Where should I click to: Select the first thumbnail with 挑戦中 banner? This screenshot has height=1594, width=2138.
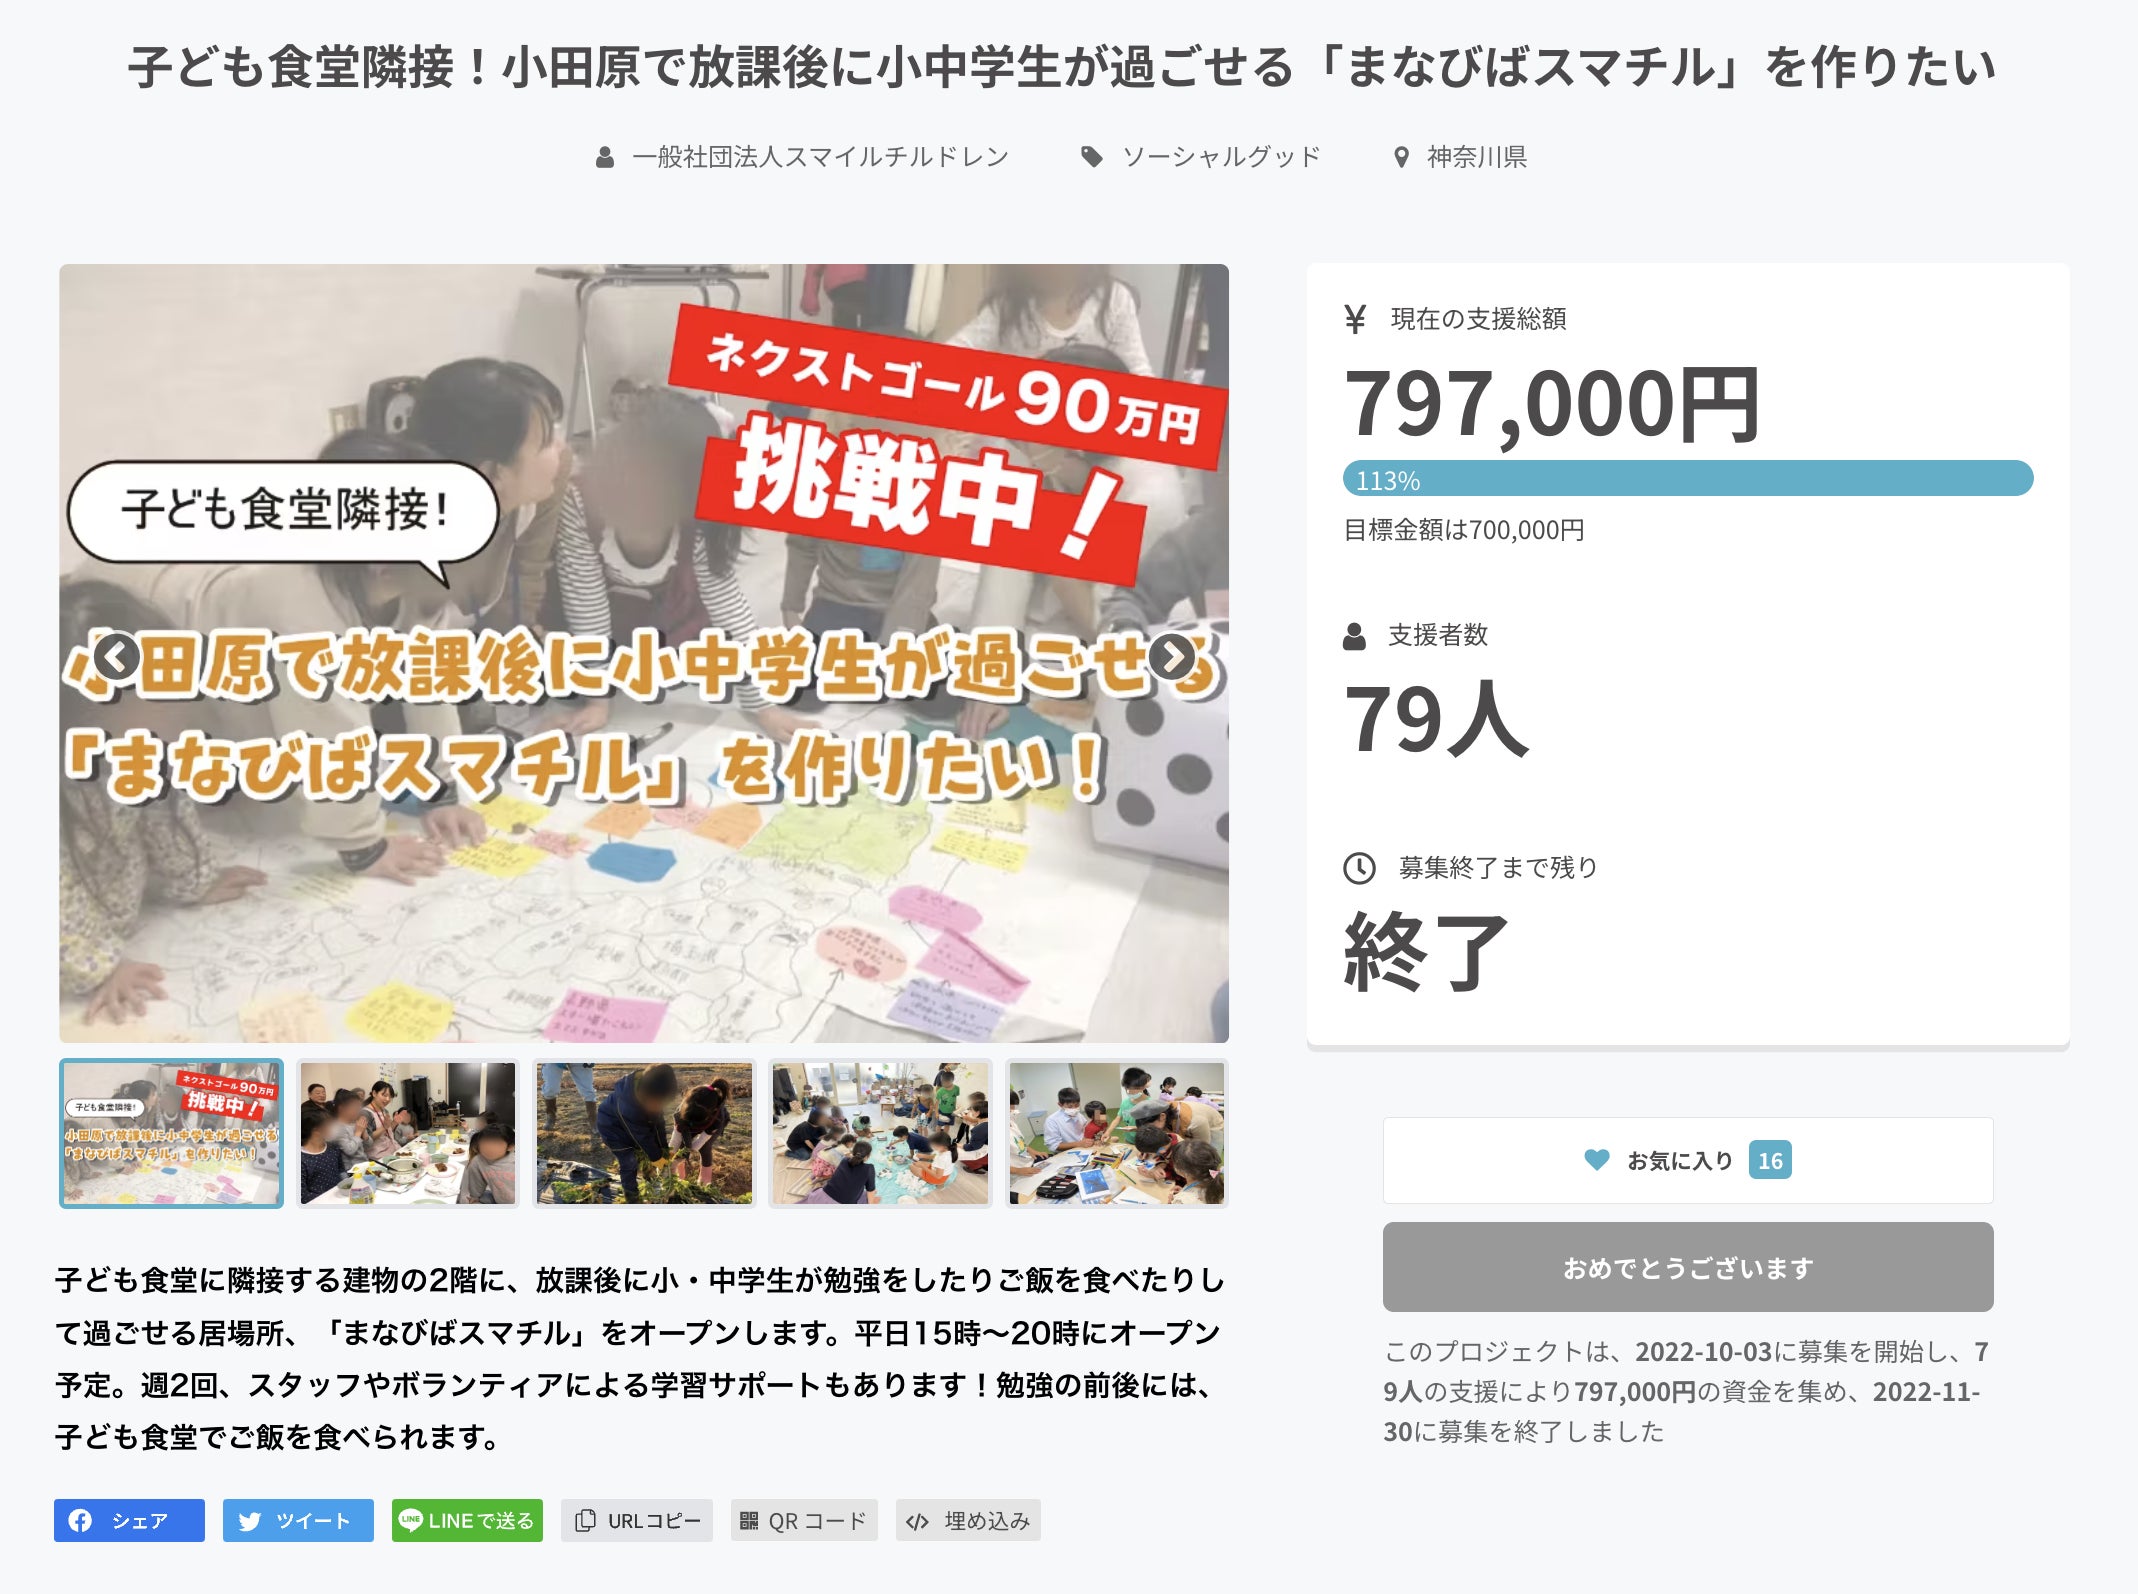pos(172,1133)
